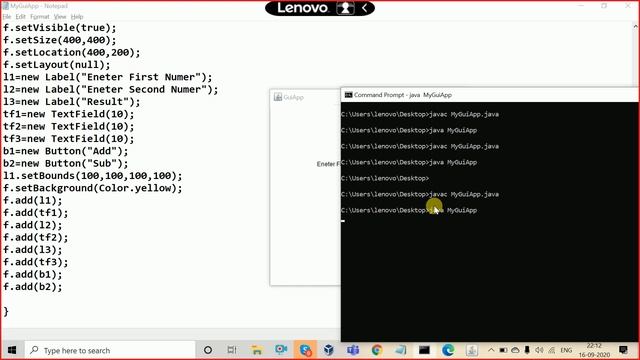
Task: Open Microsoft Edge from the taskbar
Action: click(x=448, y=350)
